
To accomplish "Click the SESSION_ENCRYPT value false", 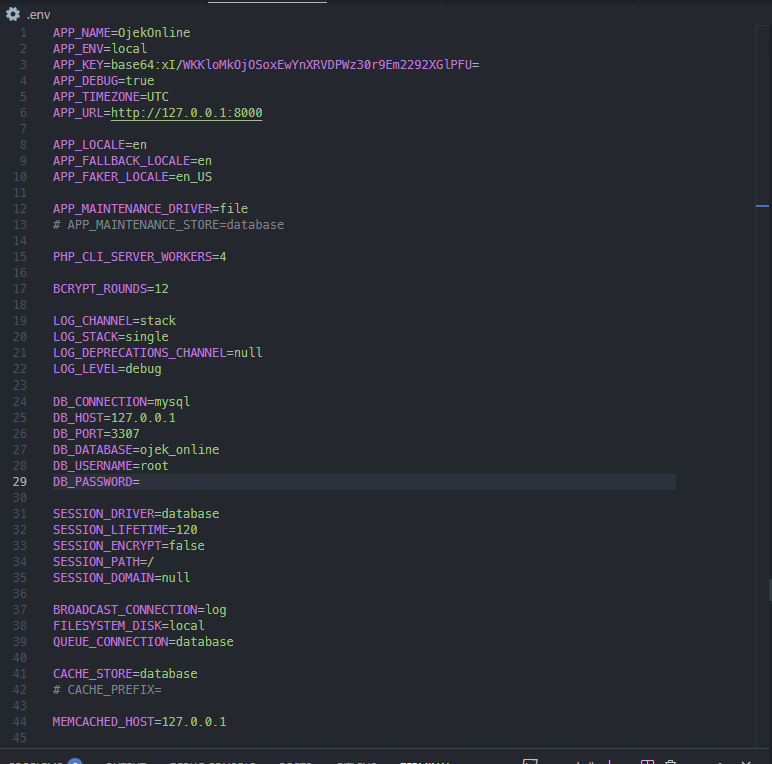I will (x=186, y=546).
